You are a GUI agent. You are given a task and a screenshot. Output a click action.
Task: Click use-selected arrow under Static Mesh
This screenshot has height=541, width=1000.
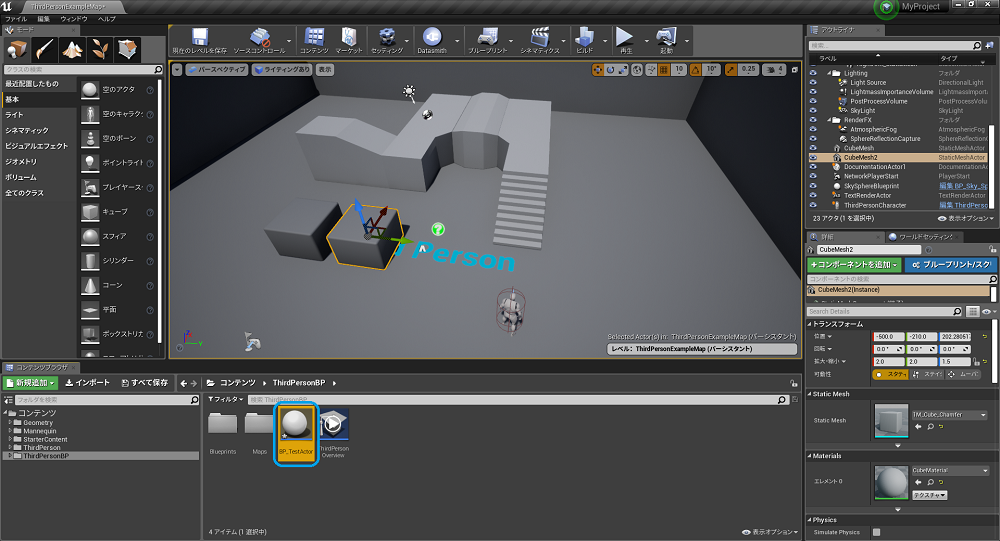pyautogui.click(x=918, y=427)
